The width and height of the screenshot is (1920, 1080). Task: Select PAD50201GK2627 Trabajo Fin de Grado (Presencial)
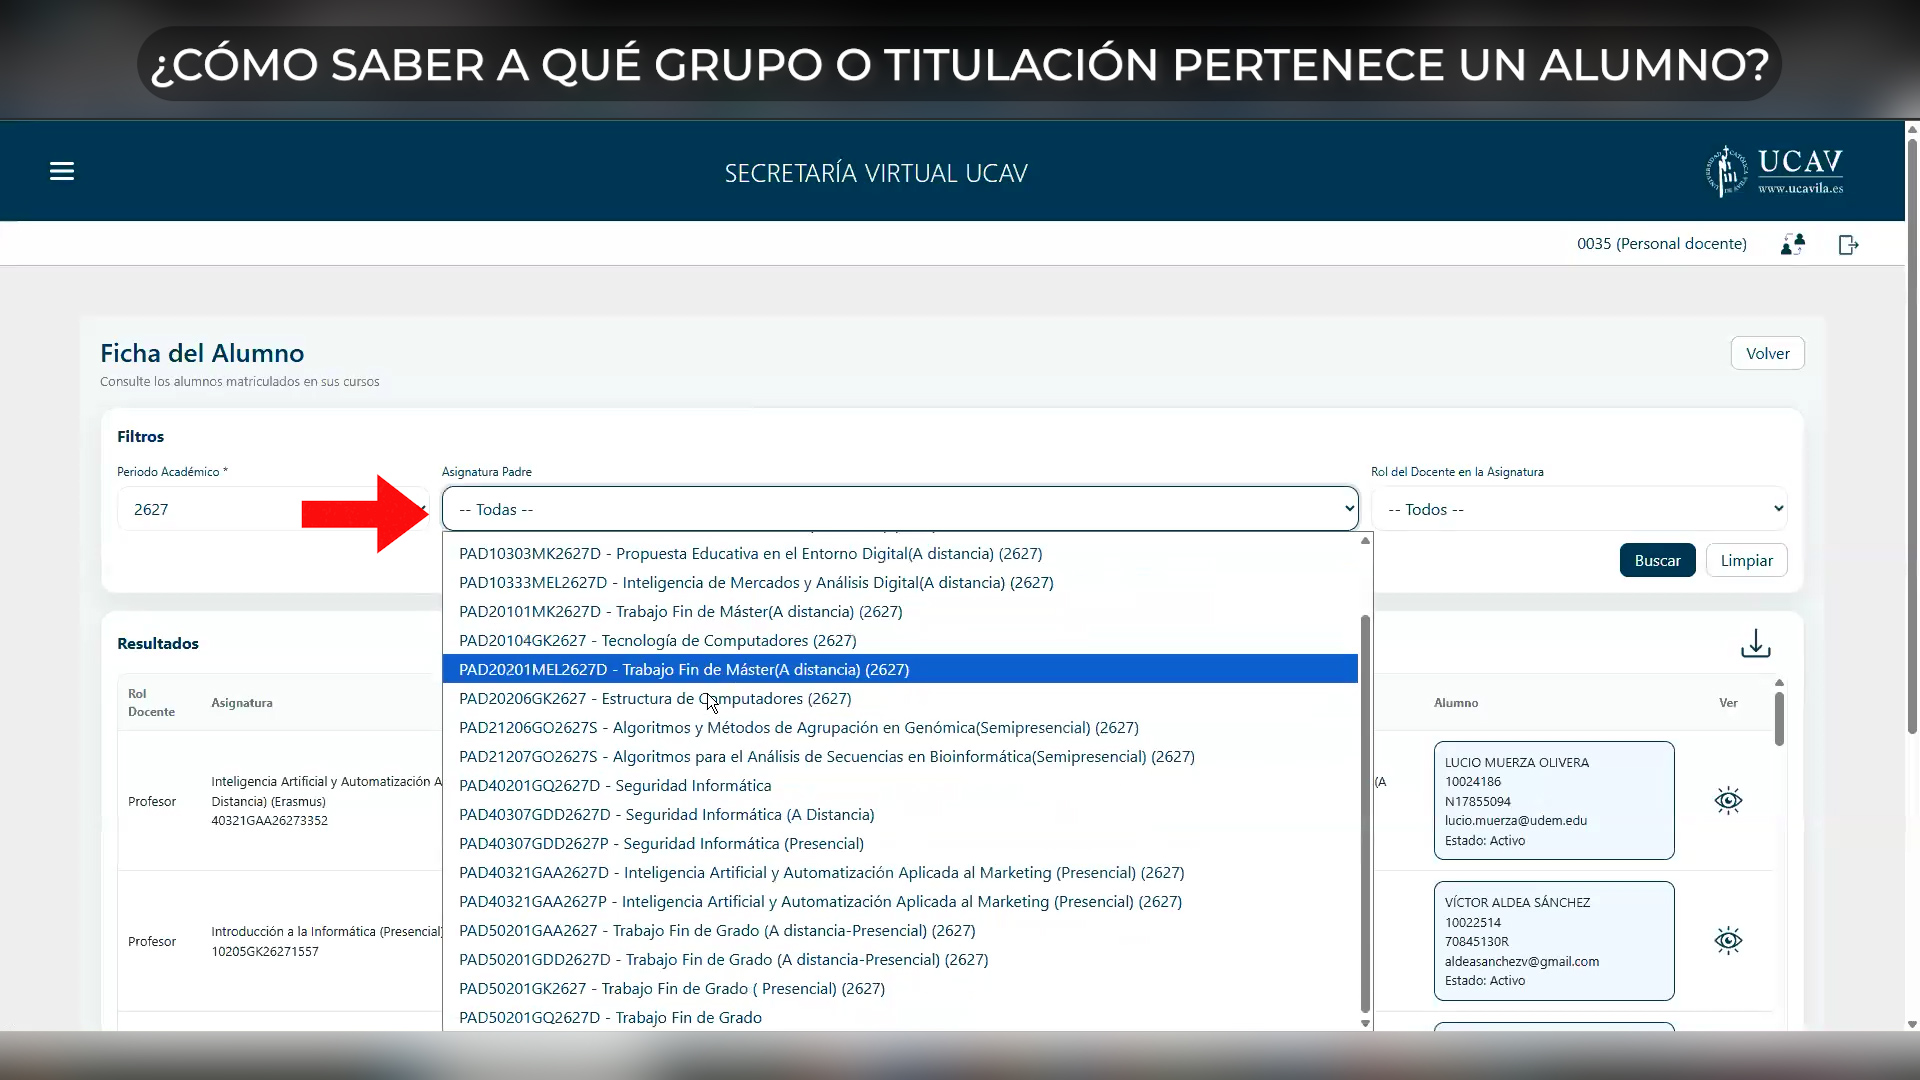click(x=900, y=988)
